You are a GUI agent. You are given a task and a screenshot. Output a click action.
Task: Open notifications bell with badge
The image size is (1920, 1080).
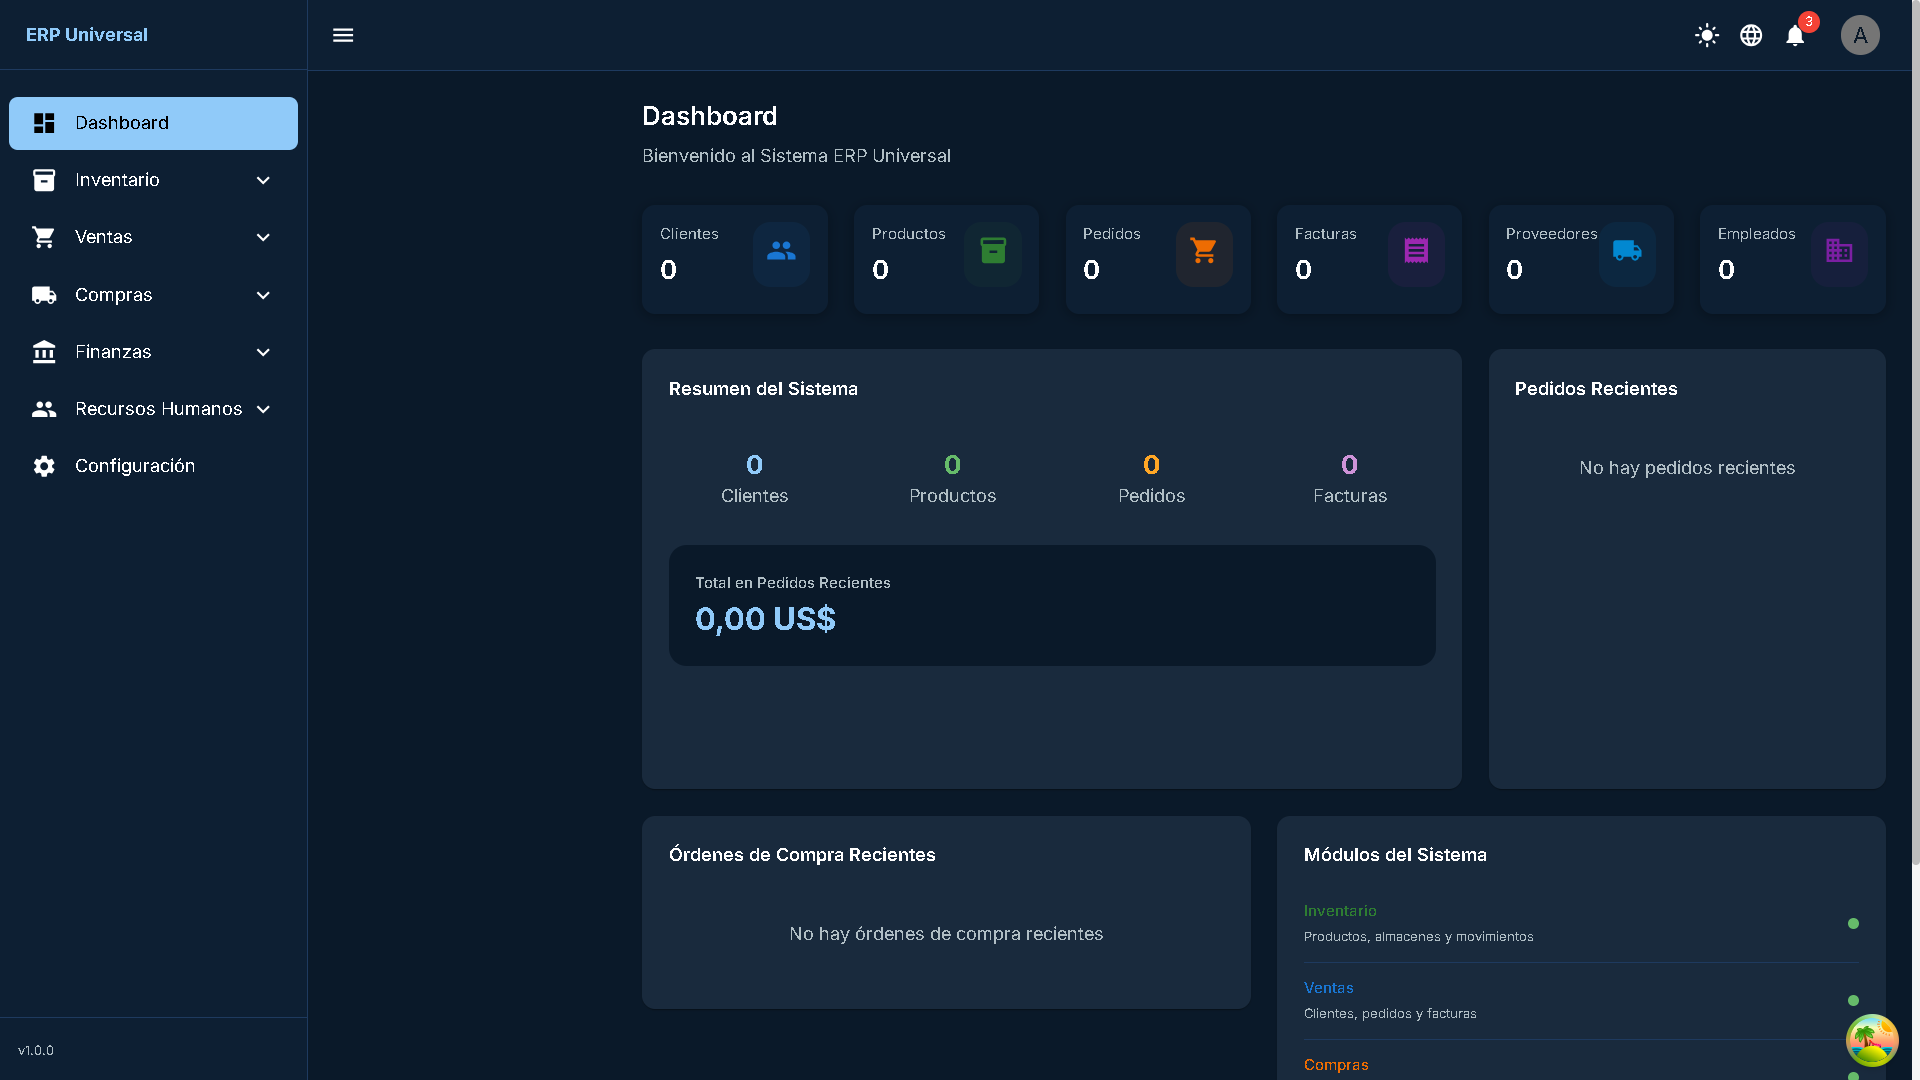pyautogui.click(x=1796, y=35)
